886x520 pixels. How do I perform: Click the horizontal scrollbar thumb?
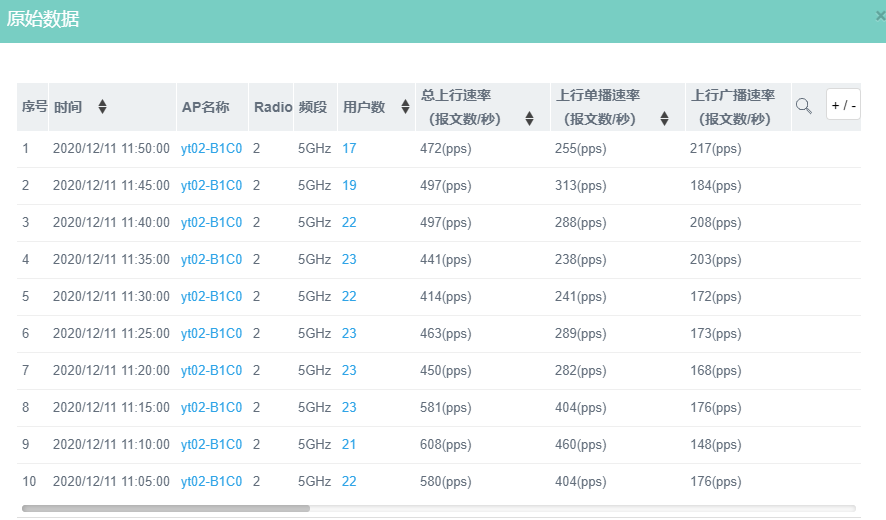click(x=166, y=509)
